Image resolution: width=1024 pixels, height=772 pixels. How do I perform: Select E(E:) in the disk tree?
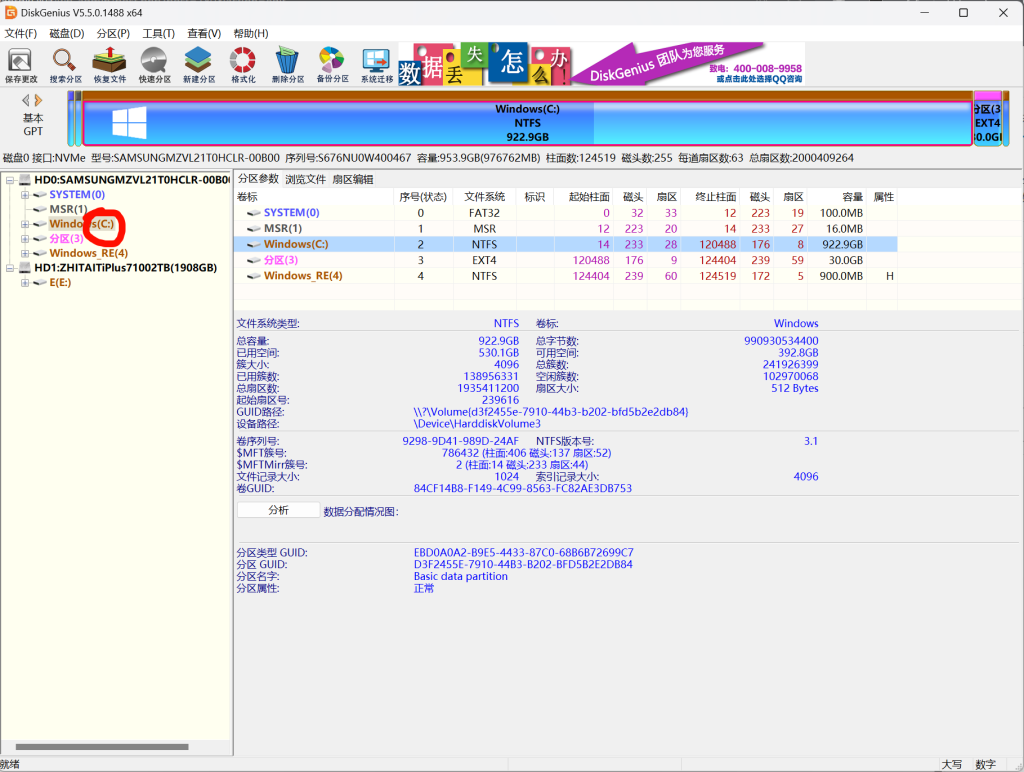(x=60, y=283)
